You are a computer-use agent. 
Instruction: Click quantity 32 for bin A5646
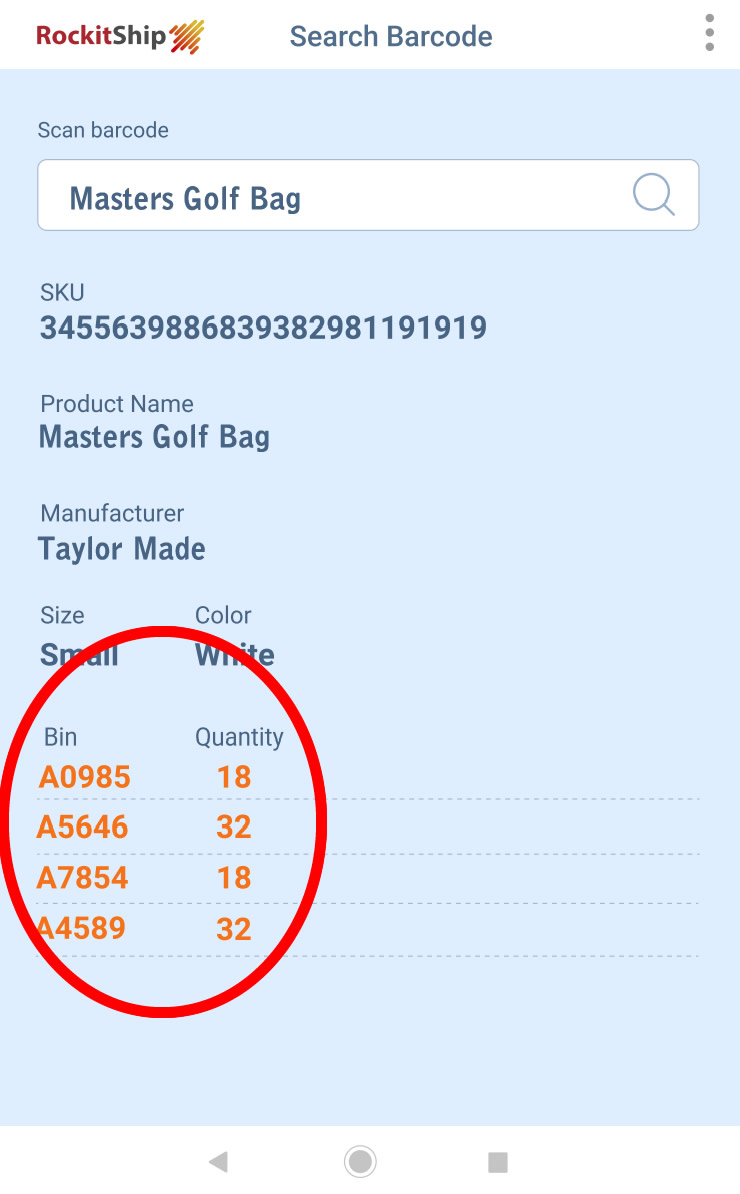click(x=234, y=827)
